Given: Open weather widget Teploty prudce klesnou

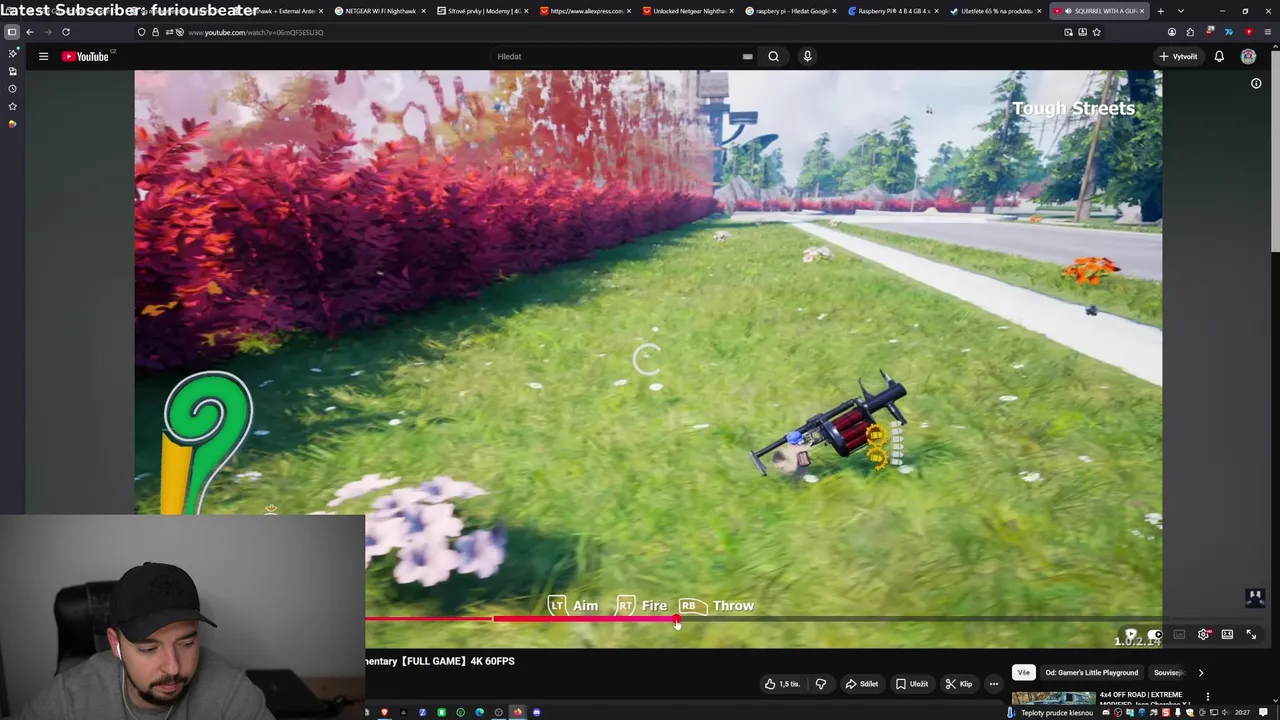Looking at the screenshot, I should [1050, 712].
